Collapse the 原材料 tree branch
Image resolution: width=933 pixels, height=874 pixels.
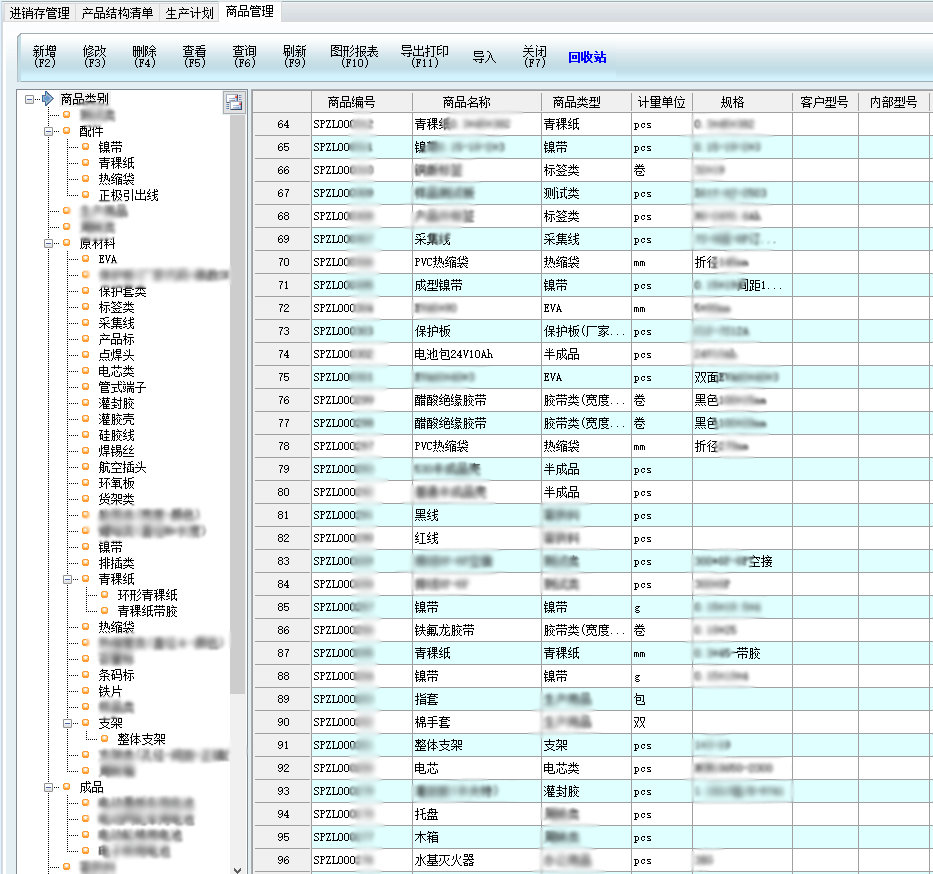(48, 243)
